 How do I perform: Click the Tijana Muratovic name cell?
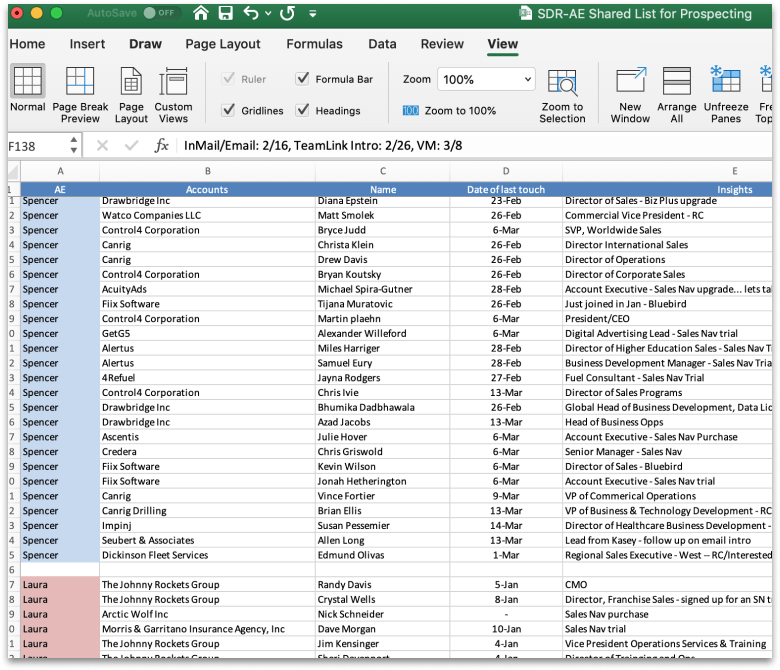tap(383, 304)
